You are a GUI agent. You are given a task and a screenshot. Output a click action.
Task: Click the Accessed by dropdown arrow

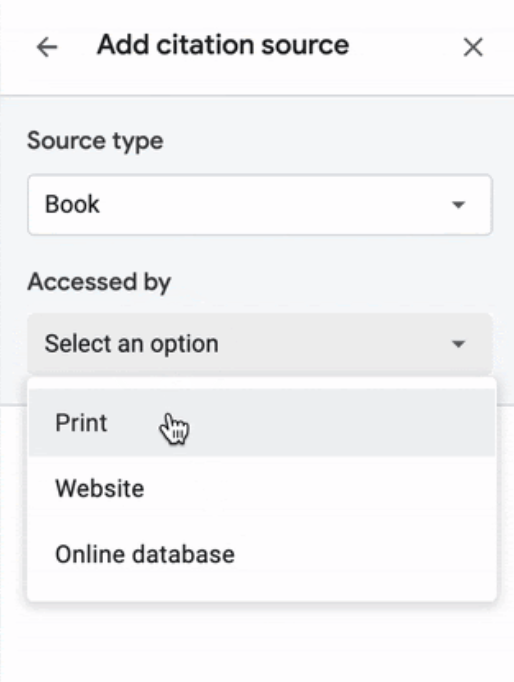[x=458, y=344]
